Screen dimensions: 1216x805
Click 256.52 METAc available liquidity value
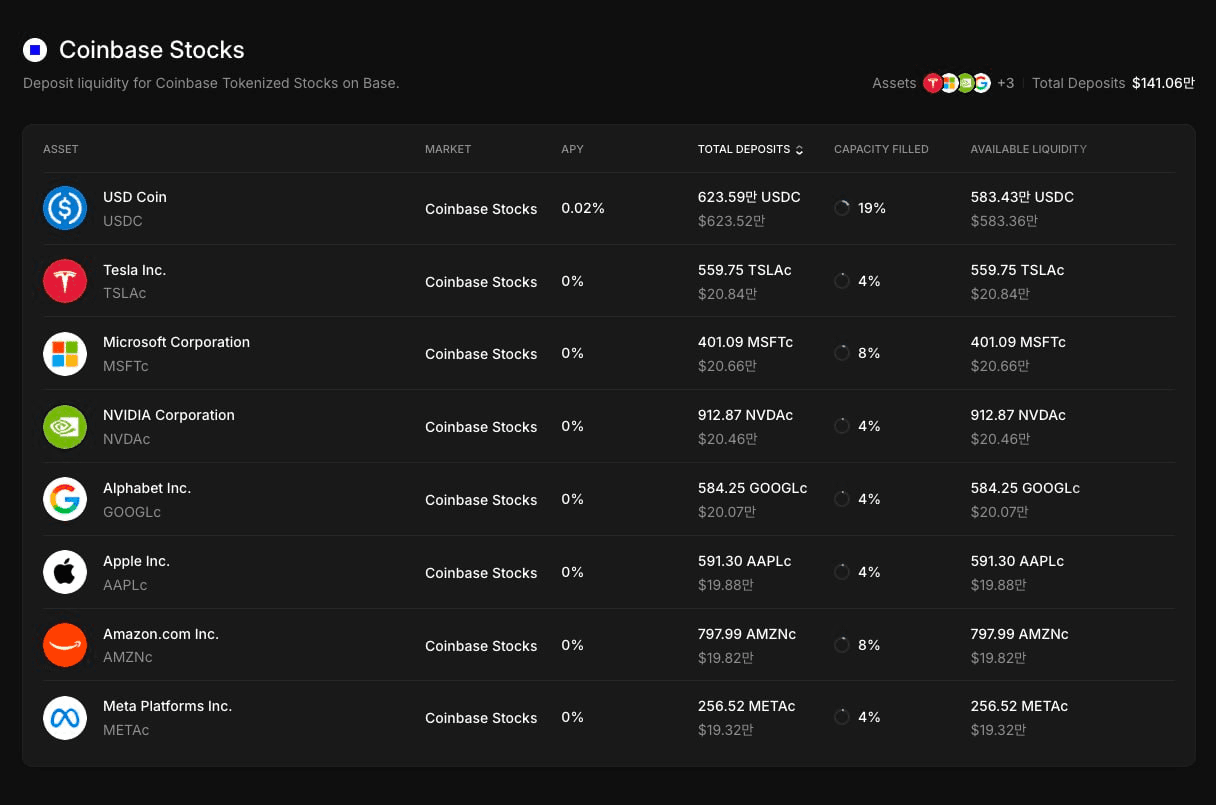1019,706
